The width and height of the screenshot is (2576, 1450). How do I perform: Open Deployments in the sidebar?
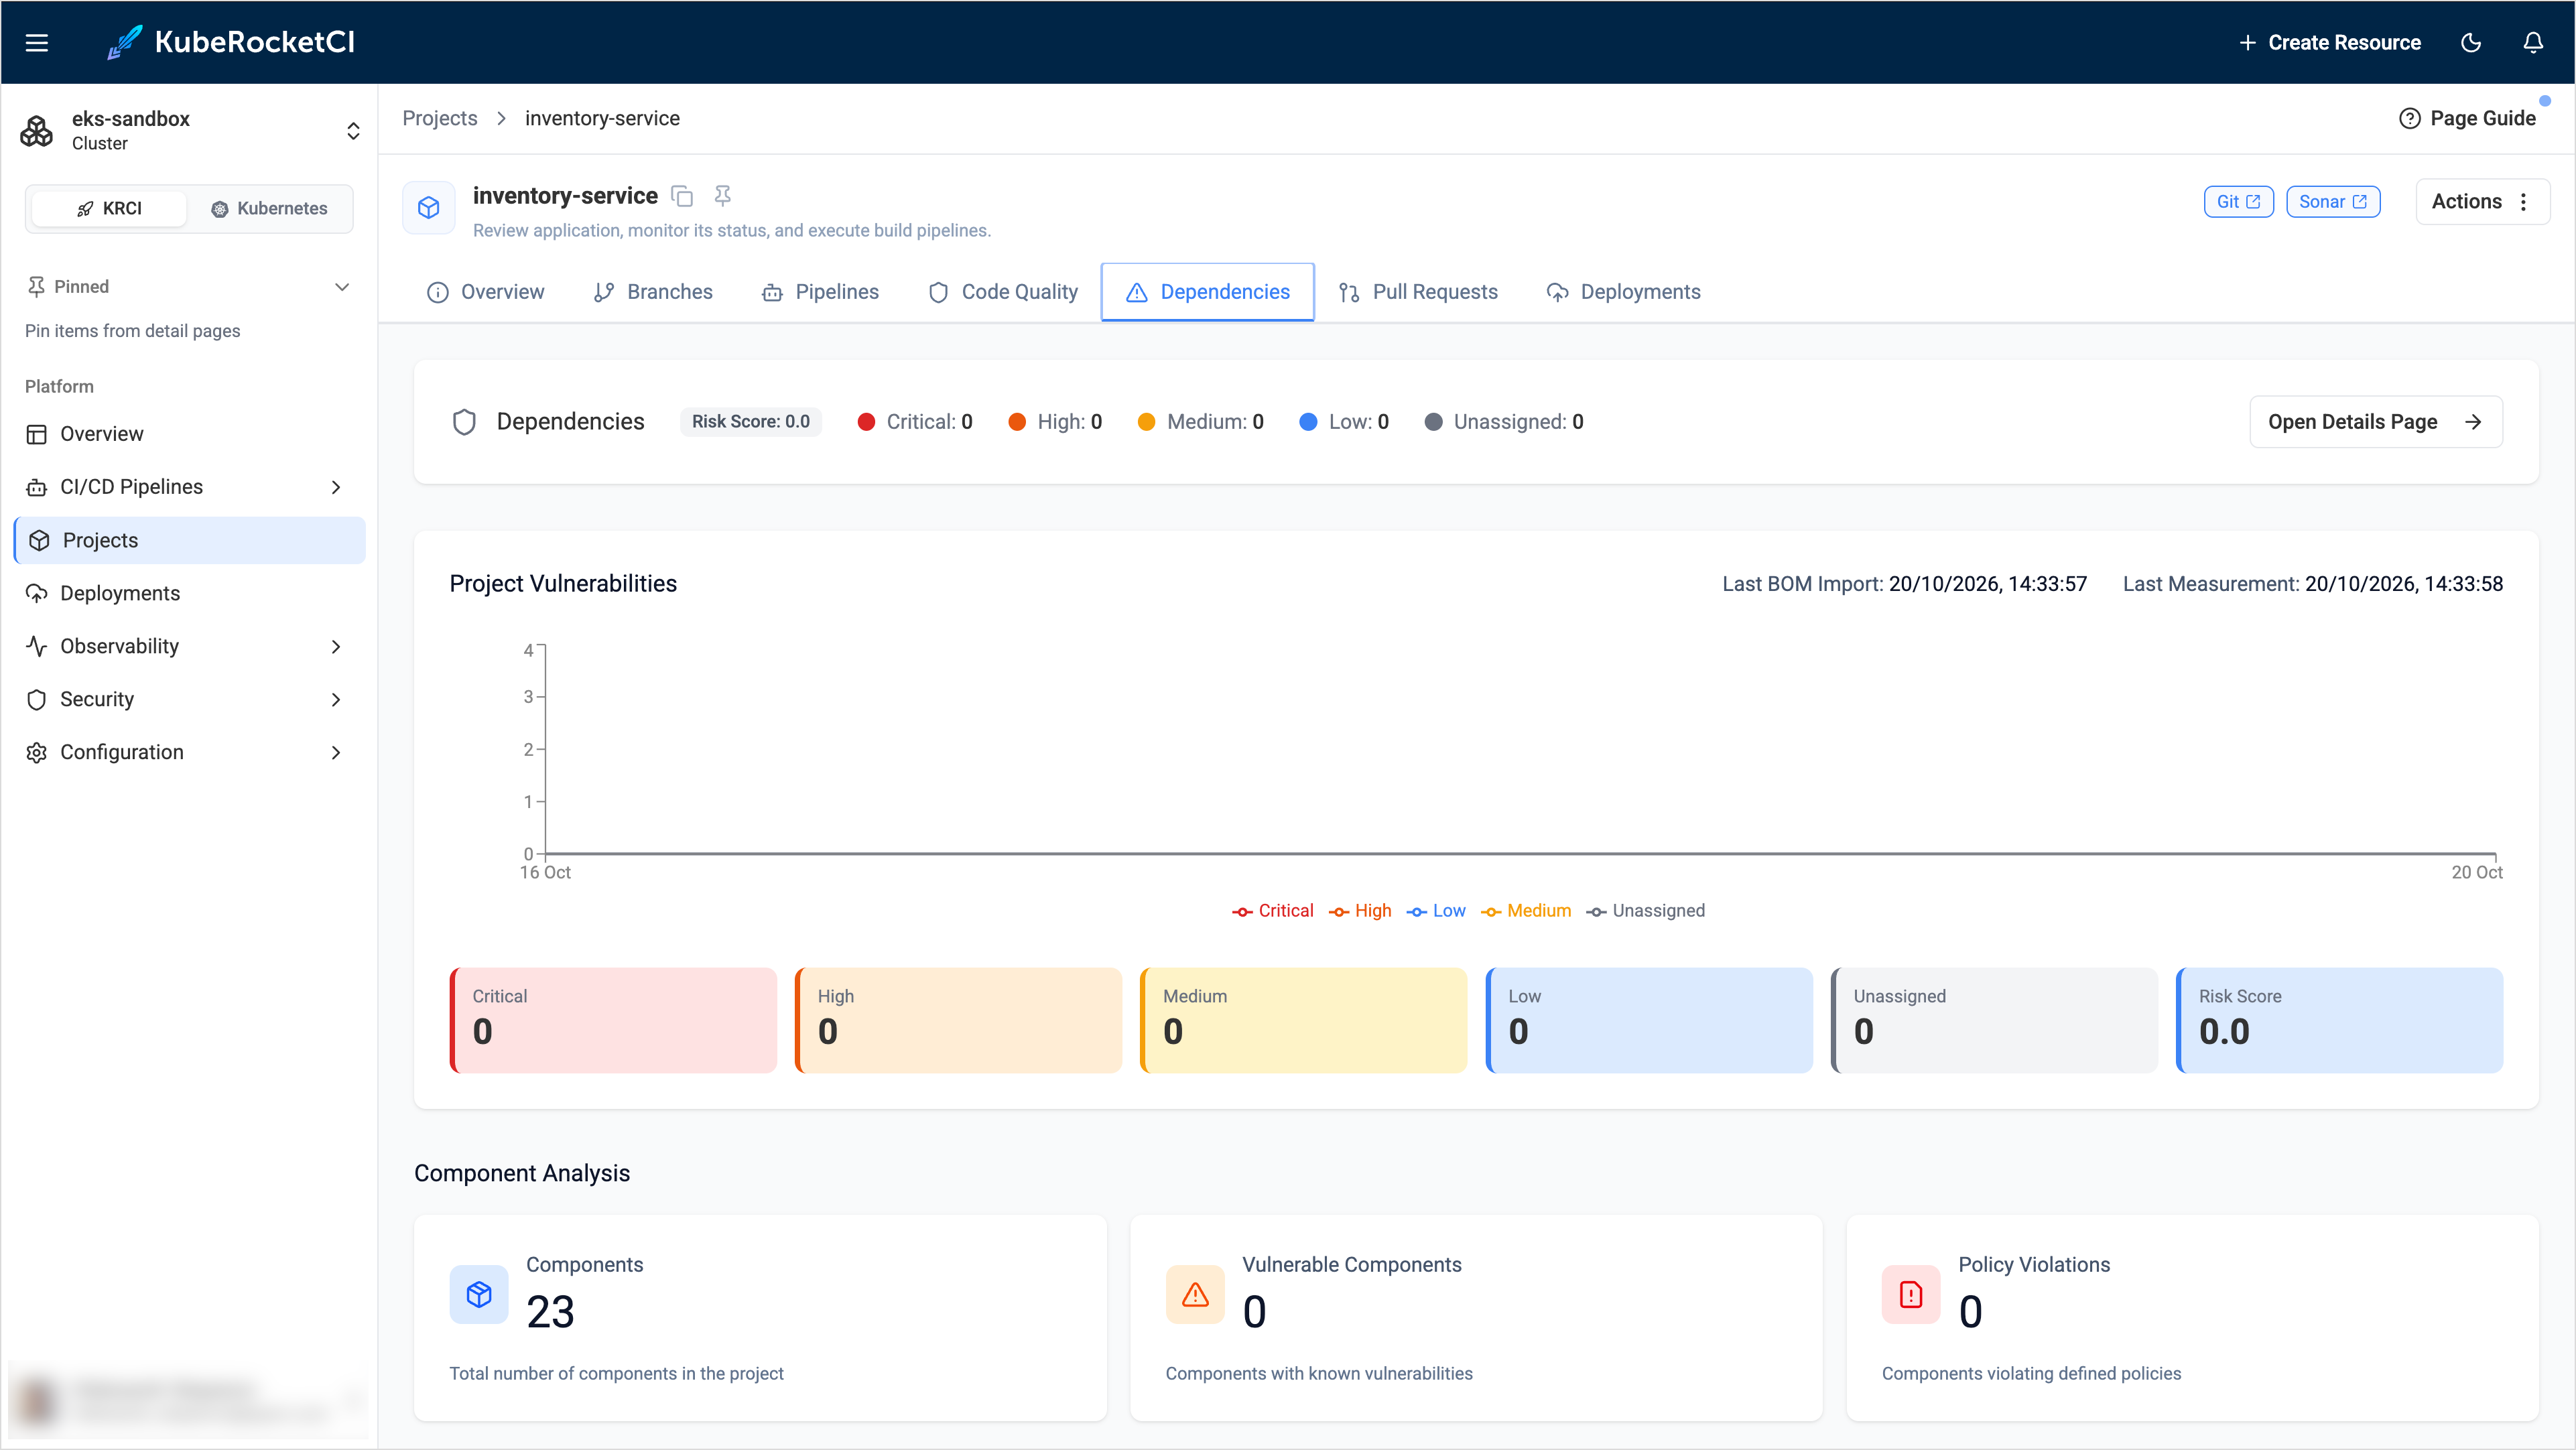tap(190, 593)
